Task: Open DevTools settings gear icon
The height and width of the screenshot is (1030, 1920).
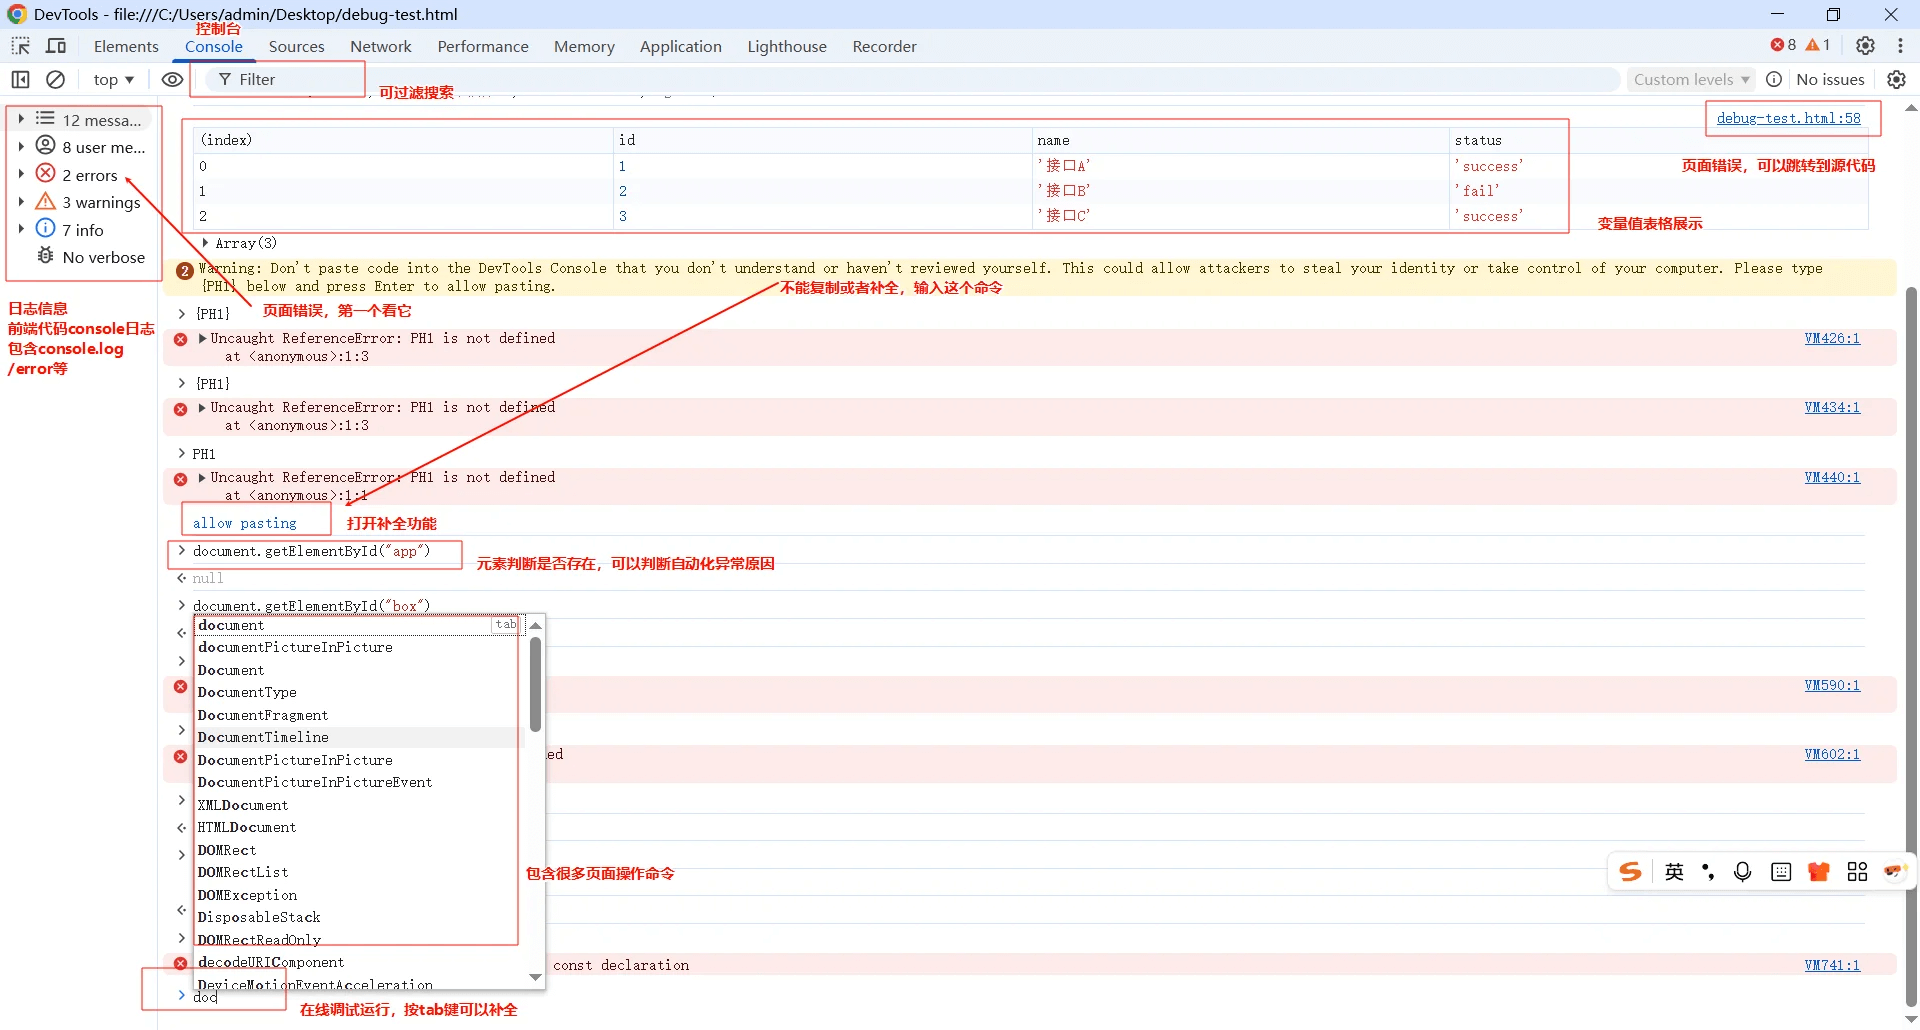Action: [1865, 45]
